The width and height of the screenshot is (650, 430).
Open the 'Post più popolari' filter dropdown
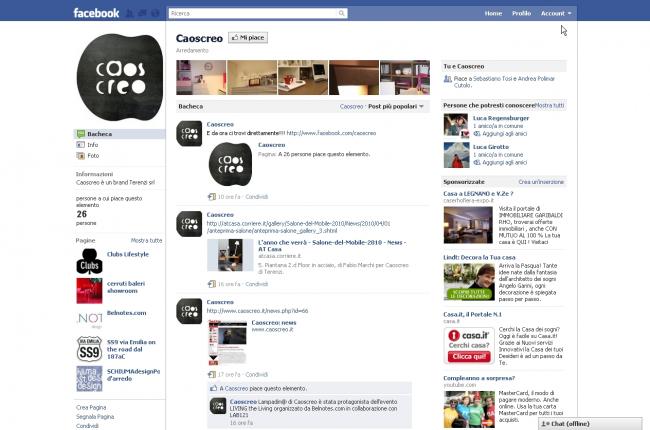coord(395,107)
